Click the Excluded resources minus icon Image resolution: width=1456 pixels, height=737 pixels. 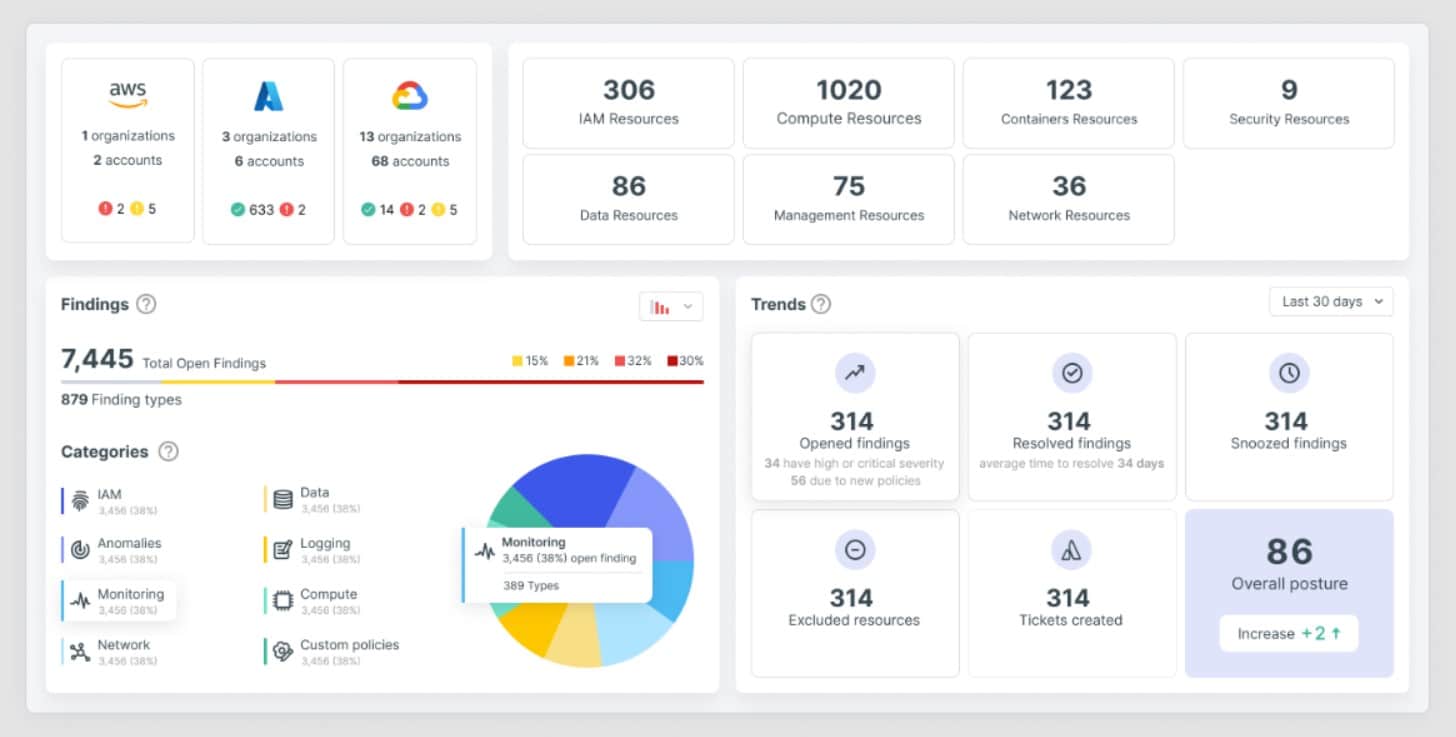click(855, 550)
